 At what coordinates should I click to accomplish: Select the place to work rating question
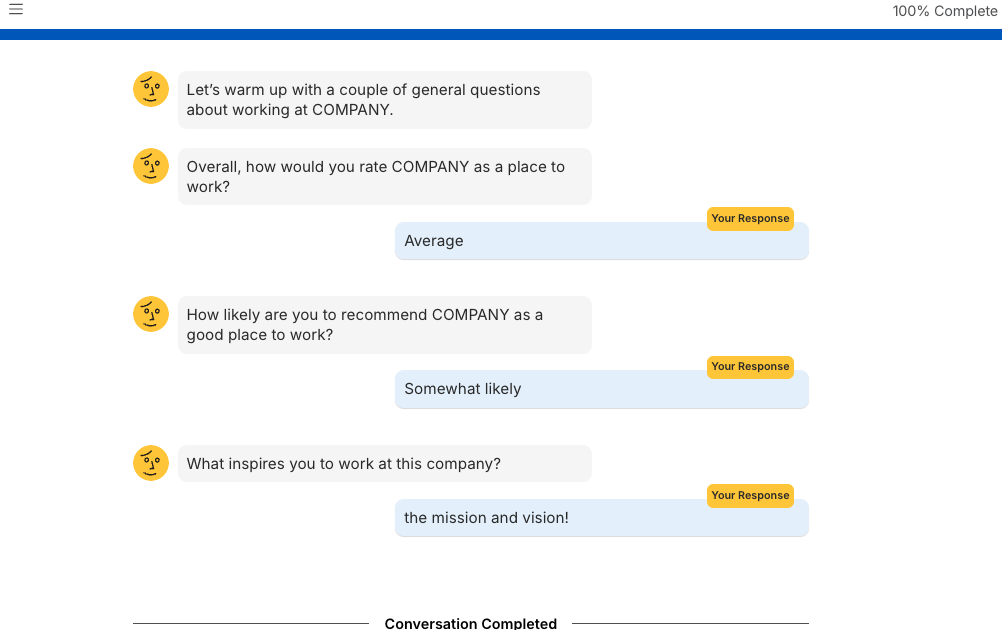pos(384,176)
